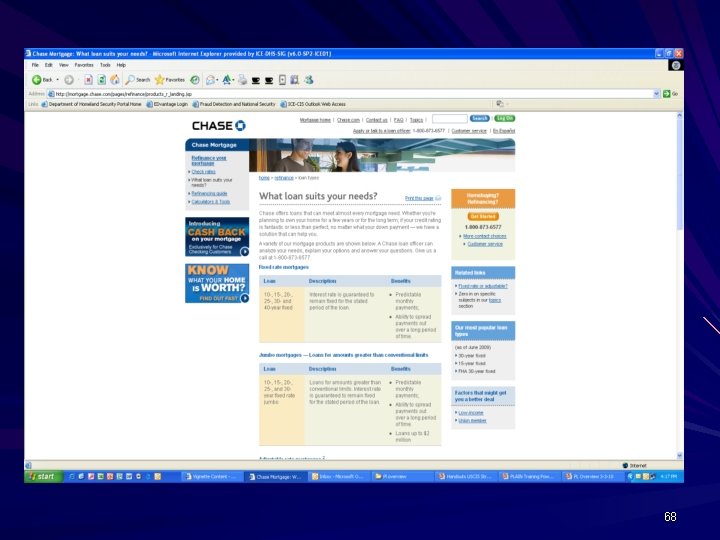Click the Contact us header link

[377, 120]
